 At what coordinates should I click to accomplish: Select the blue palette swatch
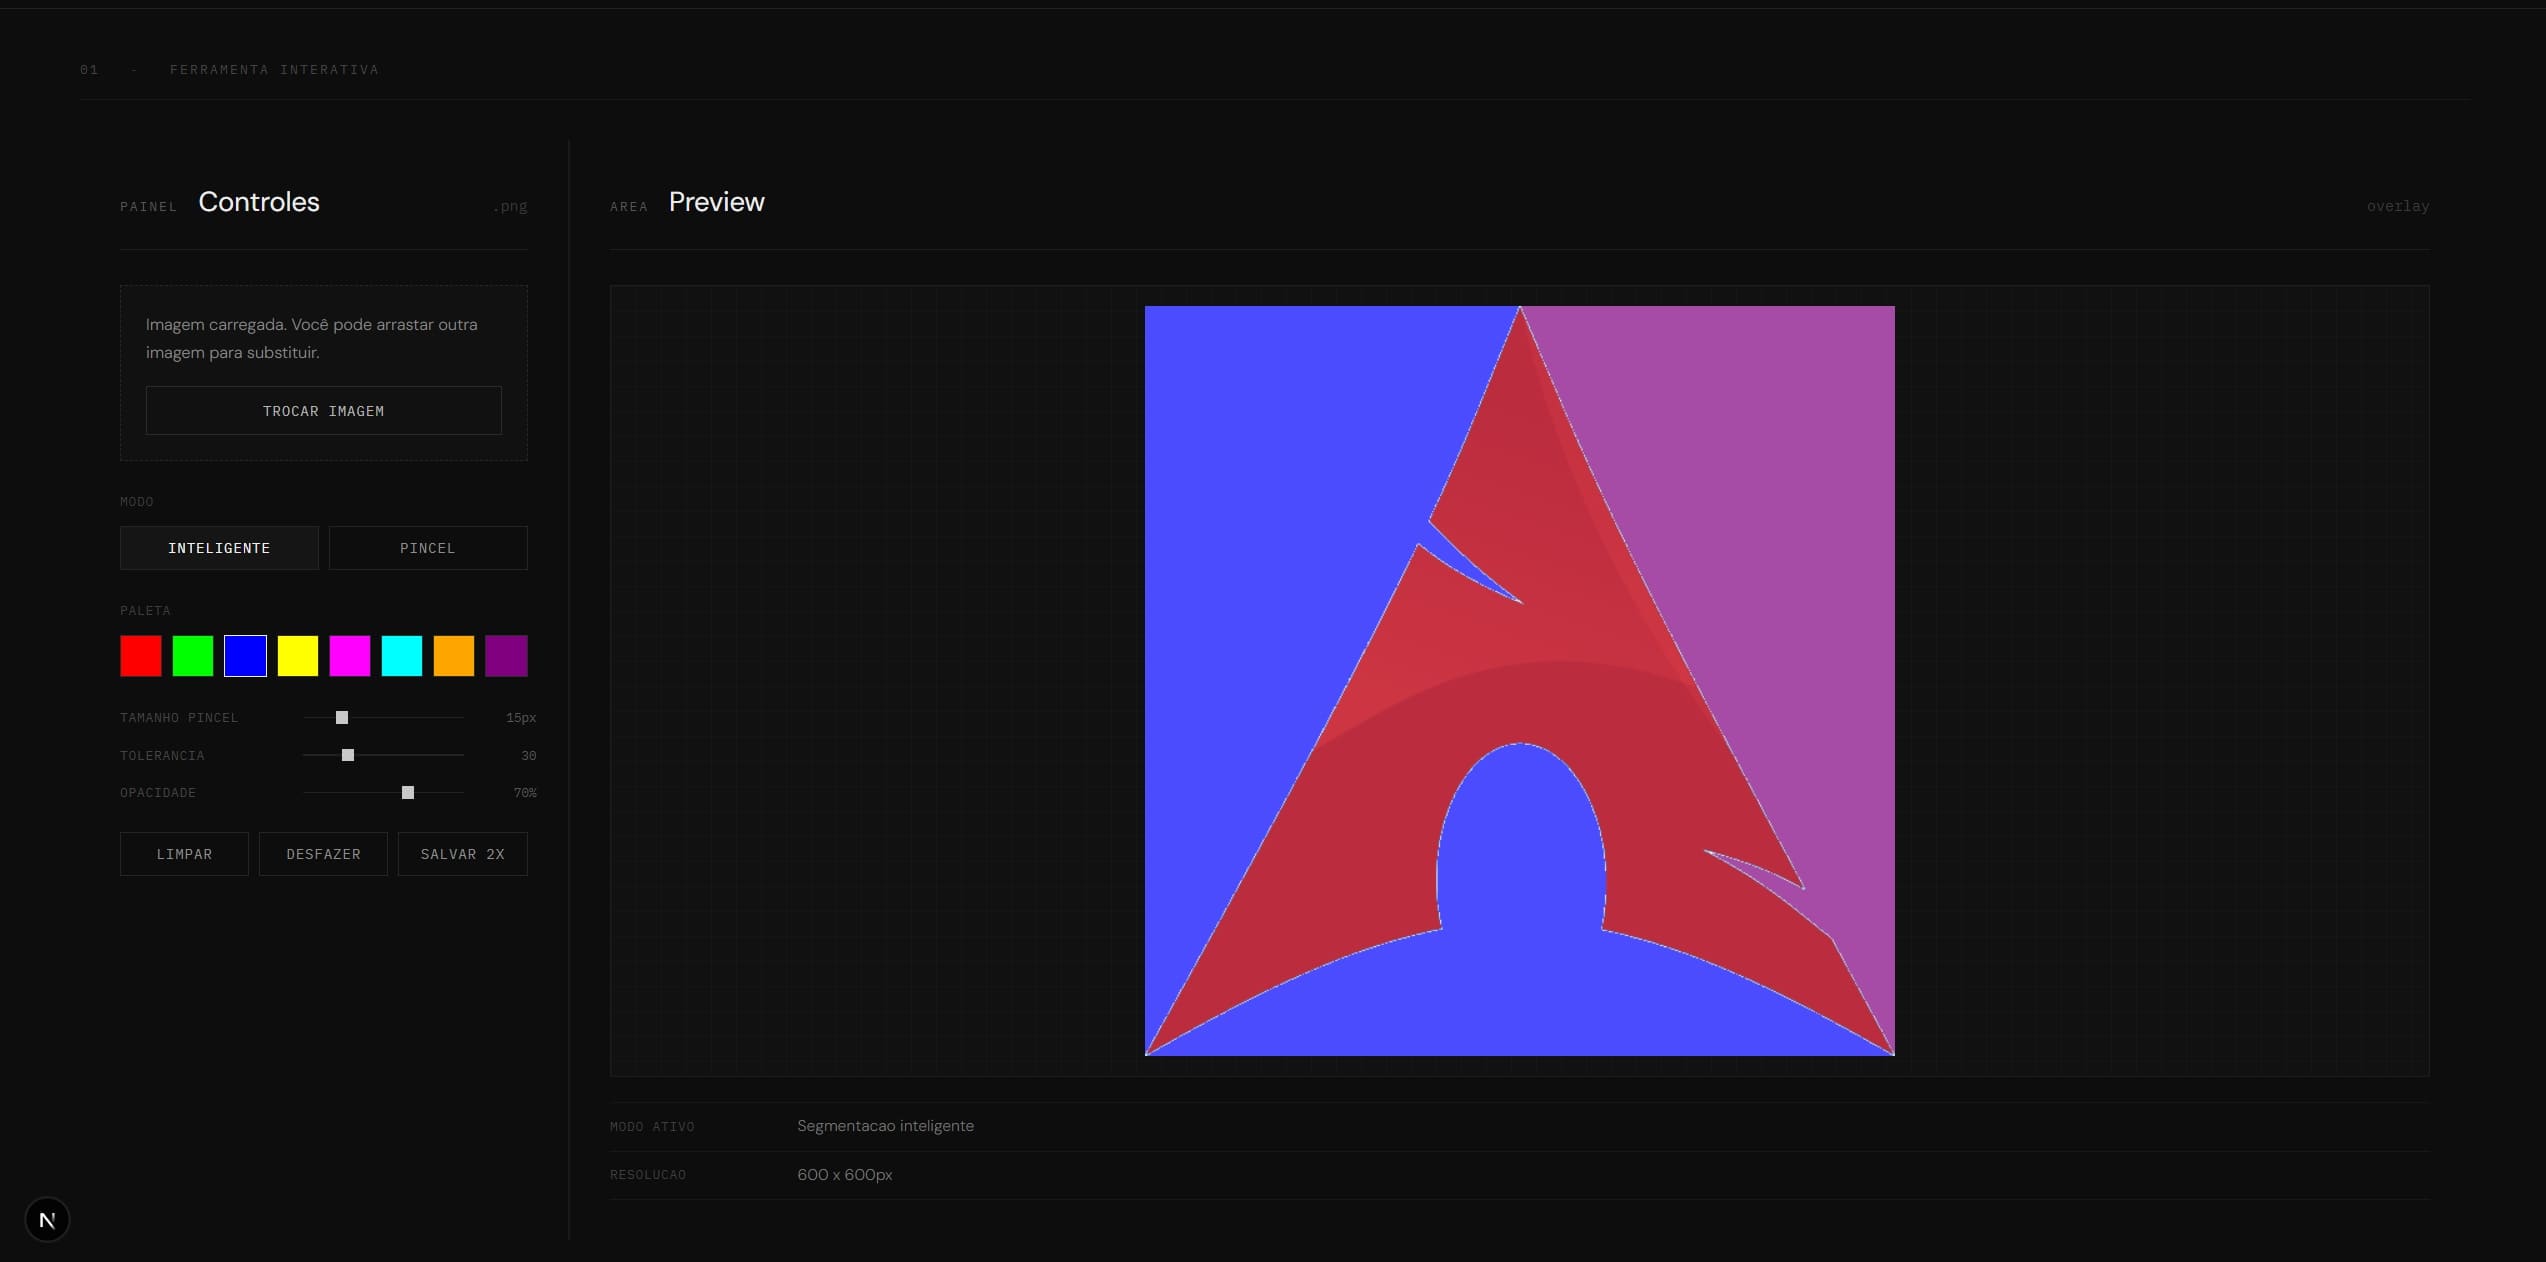[245, 656]
